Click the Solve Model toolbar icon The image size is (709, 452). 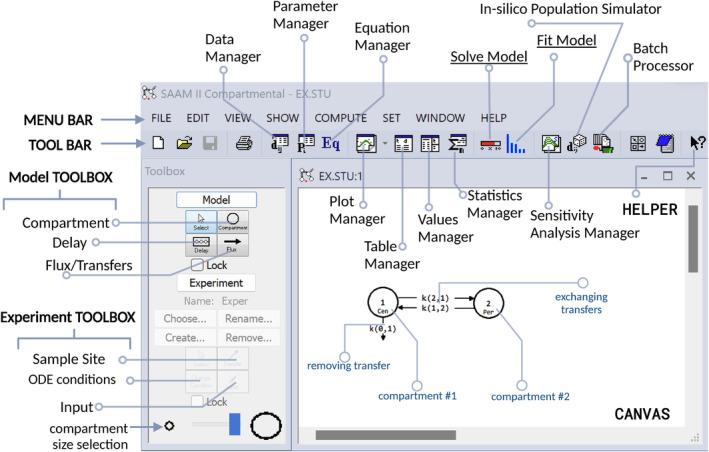(490, 144)
